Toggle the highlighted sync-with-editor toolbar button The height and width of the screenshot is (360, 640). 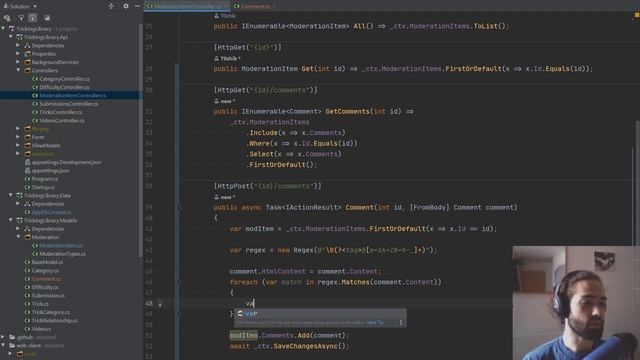coord(33,18)
